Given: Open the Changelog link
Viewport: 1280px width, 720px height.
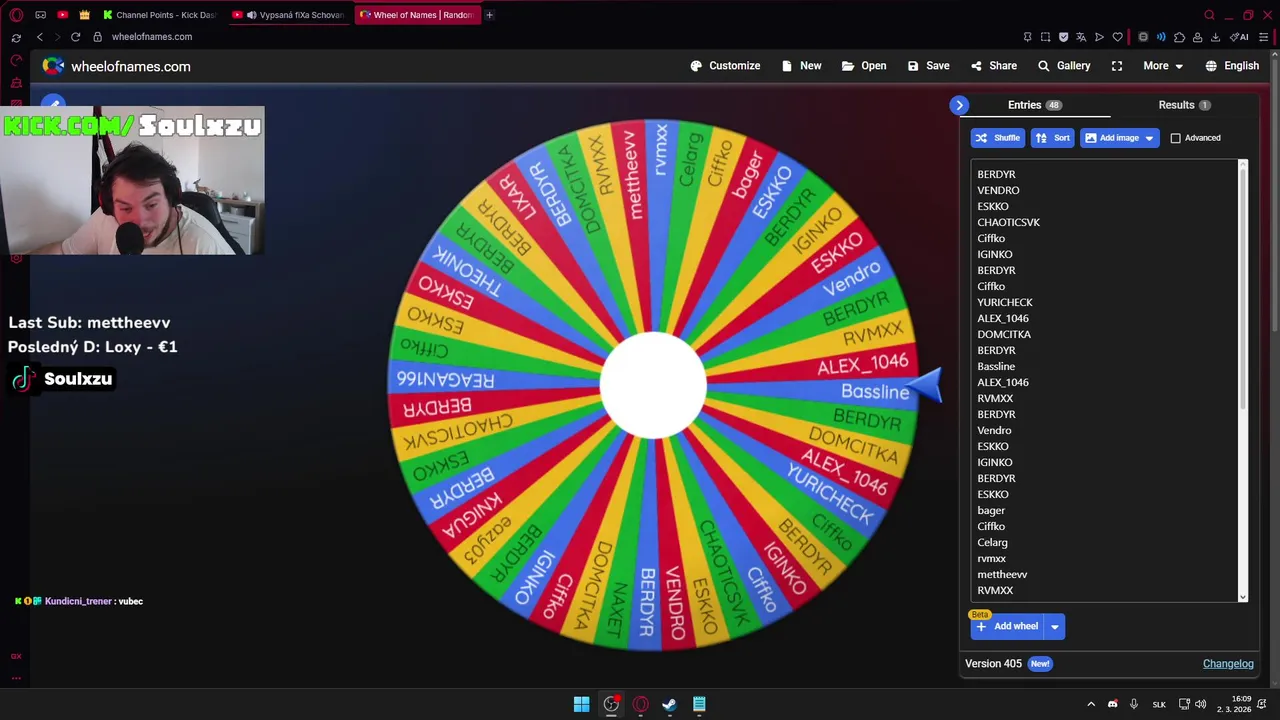Looking at the screenshot, I should point(1228,664).
